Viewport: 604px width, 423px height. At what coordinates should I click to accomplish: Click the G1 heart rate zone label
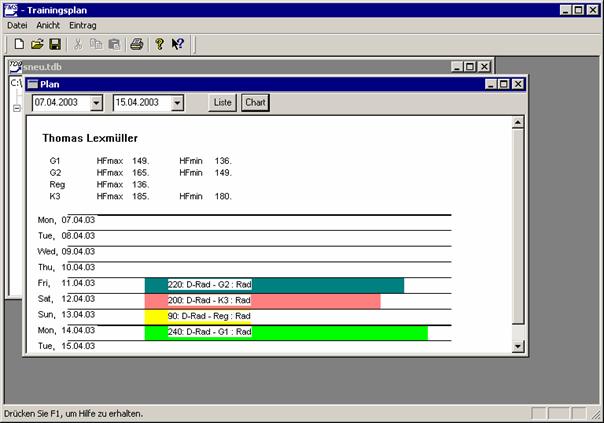[55, 161]
